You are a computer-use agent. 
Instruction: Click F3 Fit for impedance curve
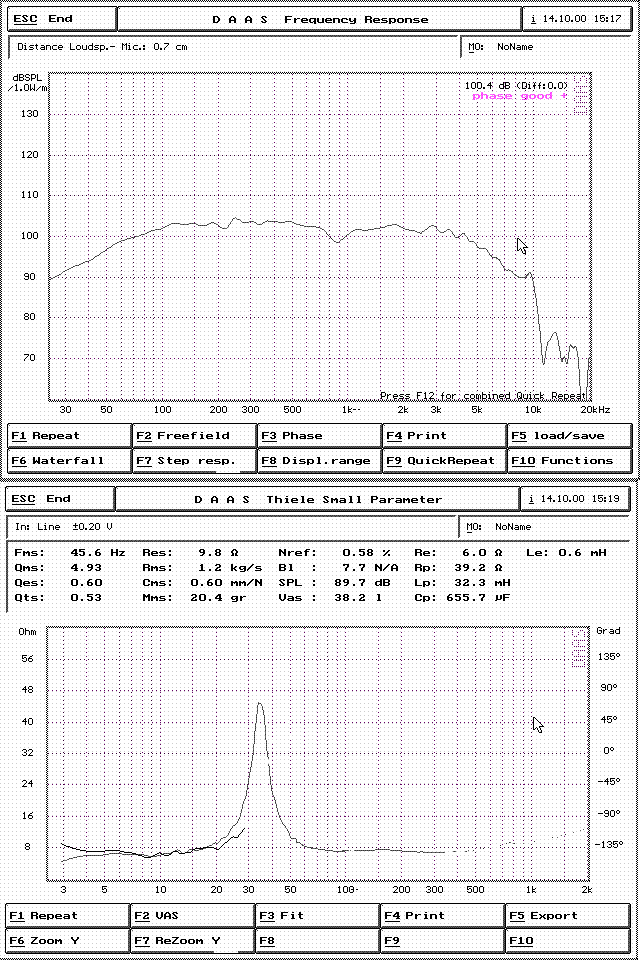point(320,915)
